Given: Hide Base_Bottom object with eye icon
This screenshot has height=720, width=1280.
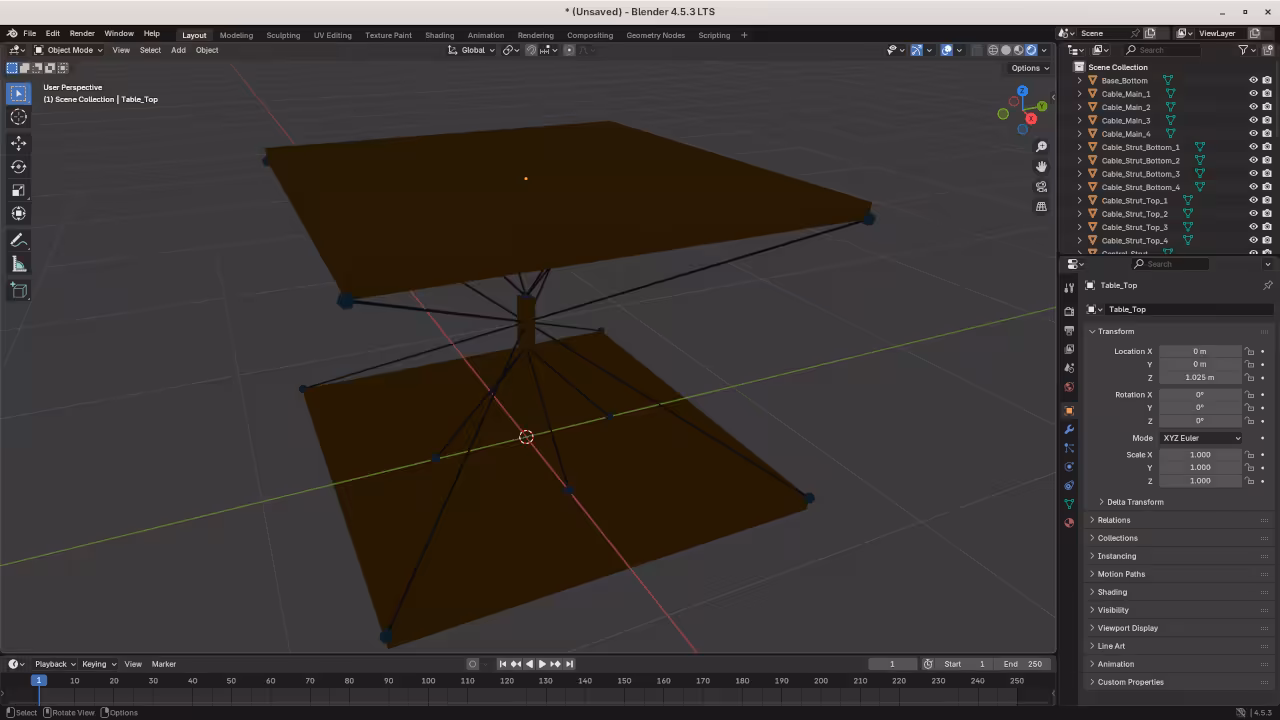Looking at the screenshot, I should (1253, 80).
